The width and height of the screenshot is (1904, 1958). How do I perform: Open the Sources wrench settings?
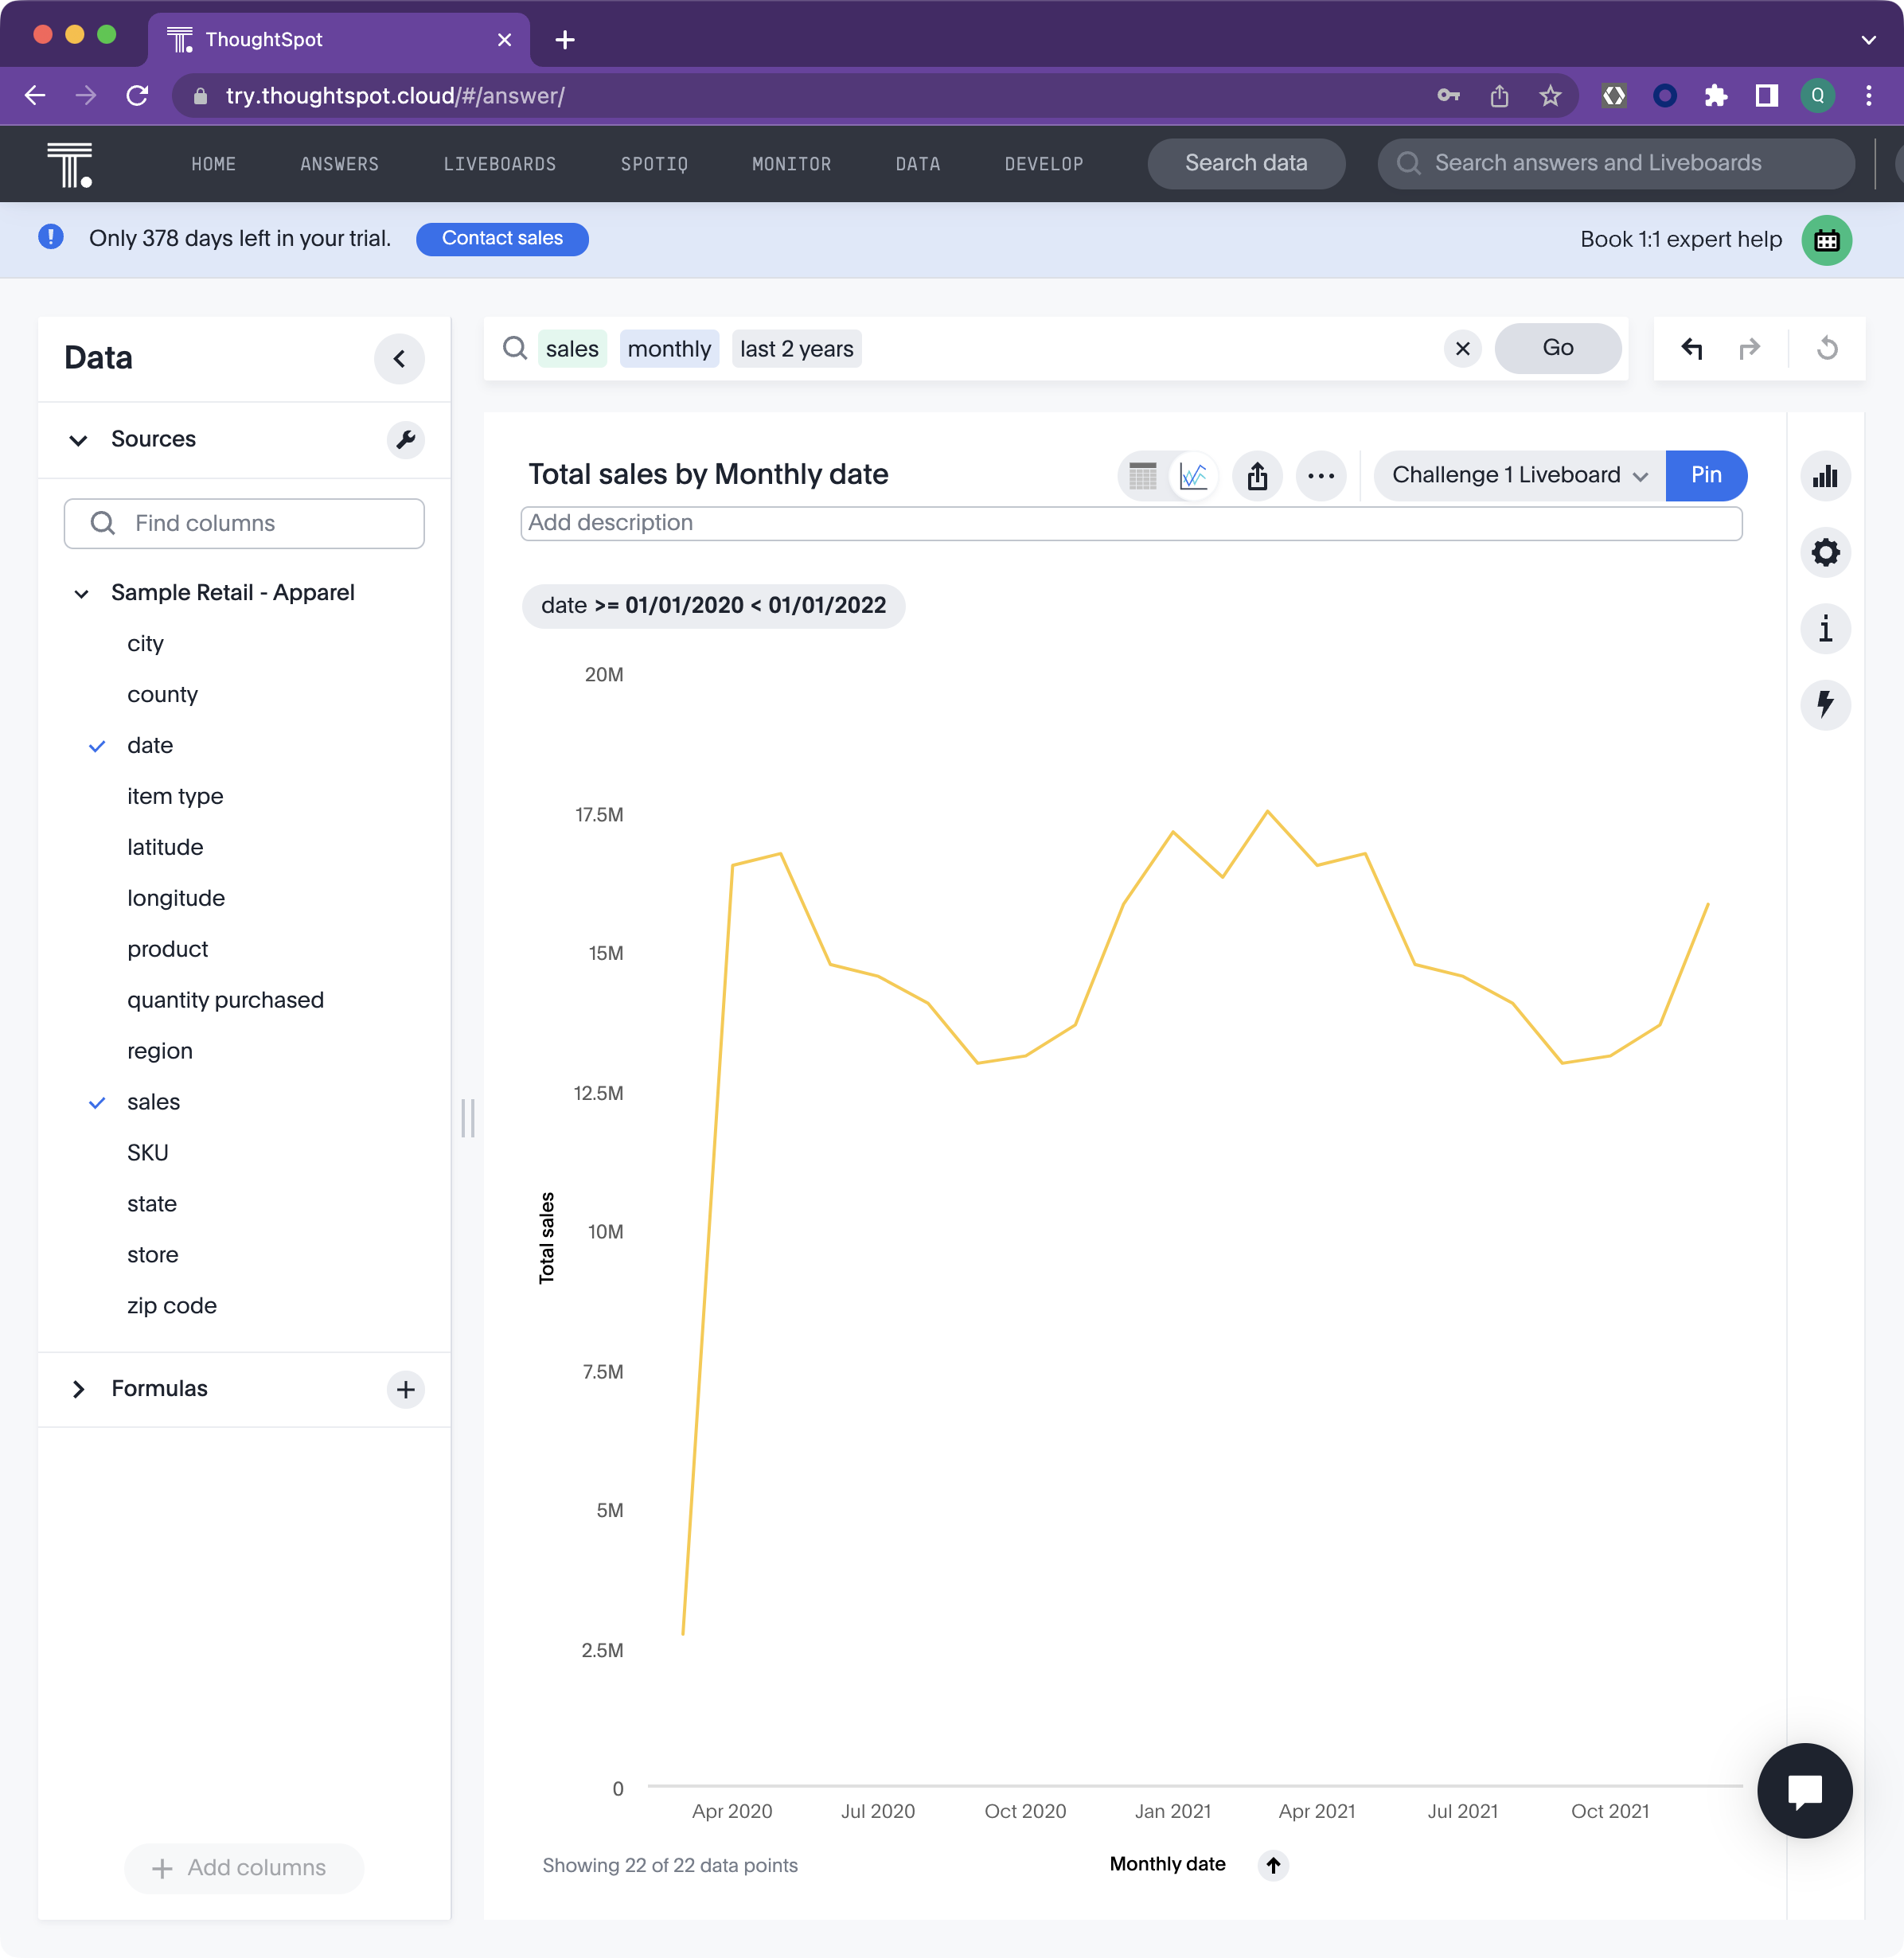405,439
